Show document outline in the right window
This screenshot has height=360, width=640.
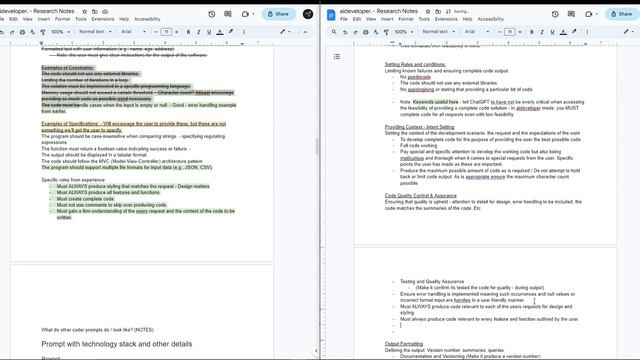click(x=337, y=56)
